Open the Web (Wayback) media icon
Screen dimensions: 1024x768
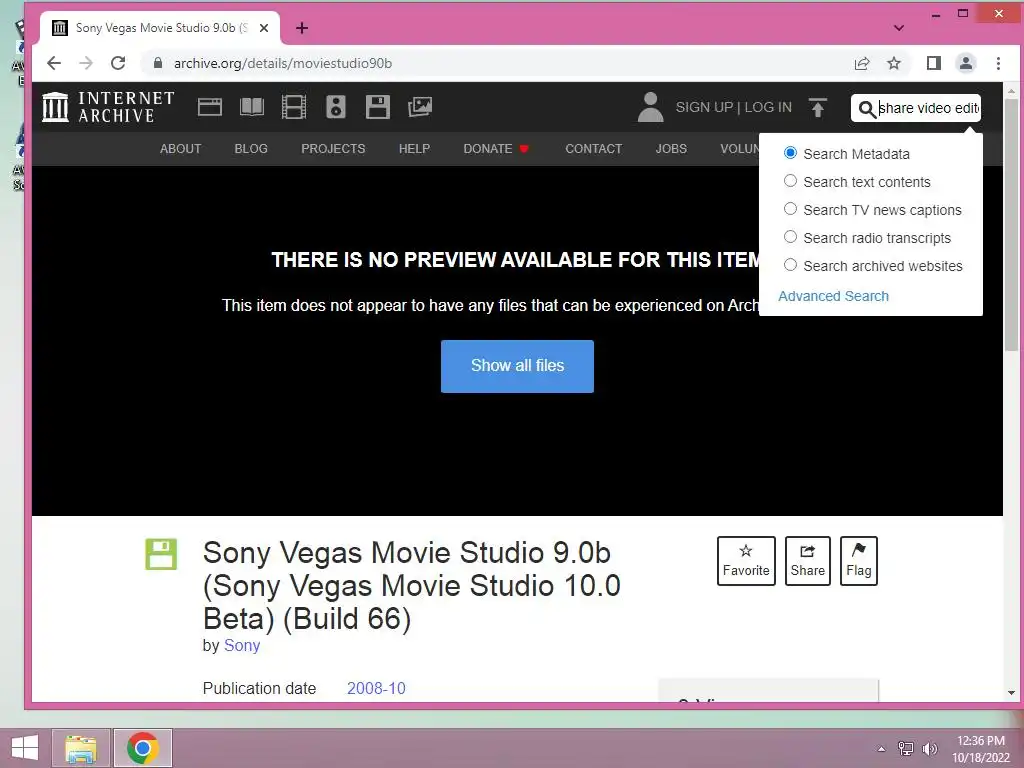[210, 107]
